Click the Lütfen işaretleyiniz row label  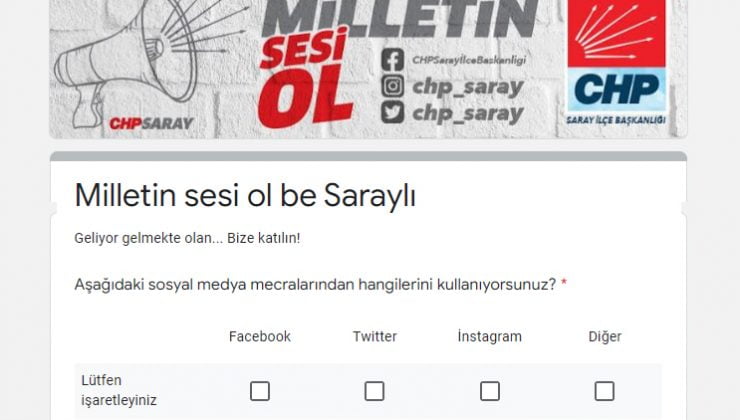coord(118,390)
